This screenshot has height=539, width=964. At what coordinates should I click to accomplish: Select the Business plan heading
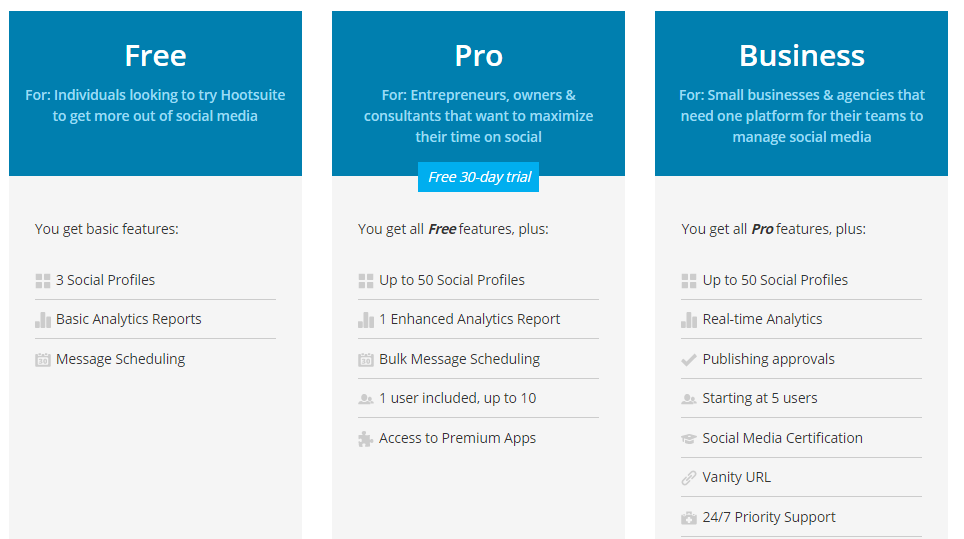(801, 55)
